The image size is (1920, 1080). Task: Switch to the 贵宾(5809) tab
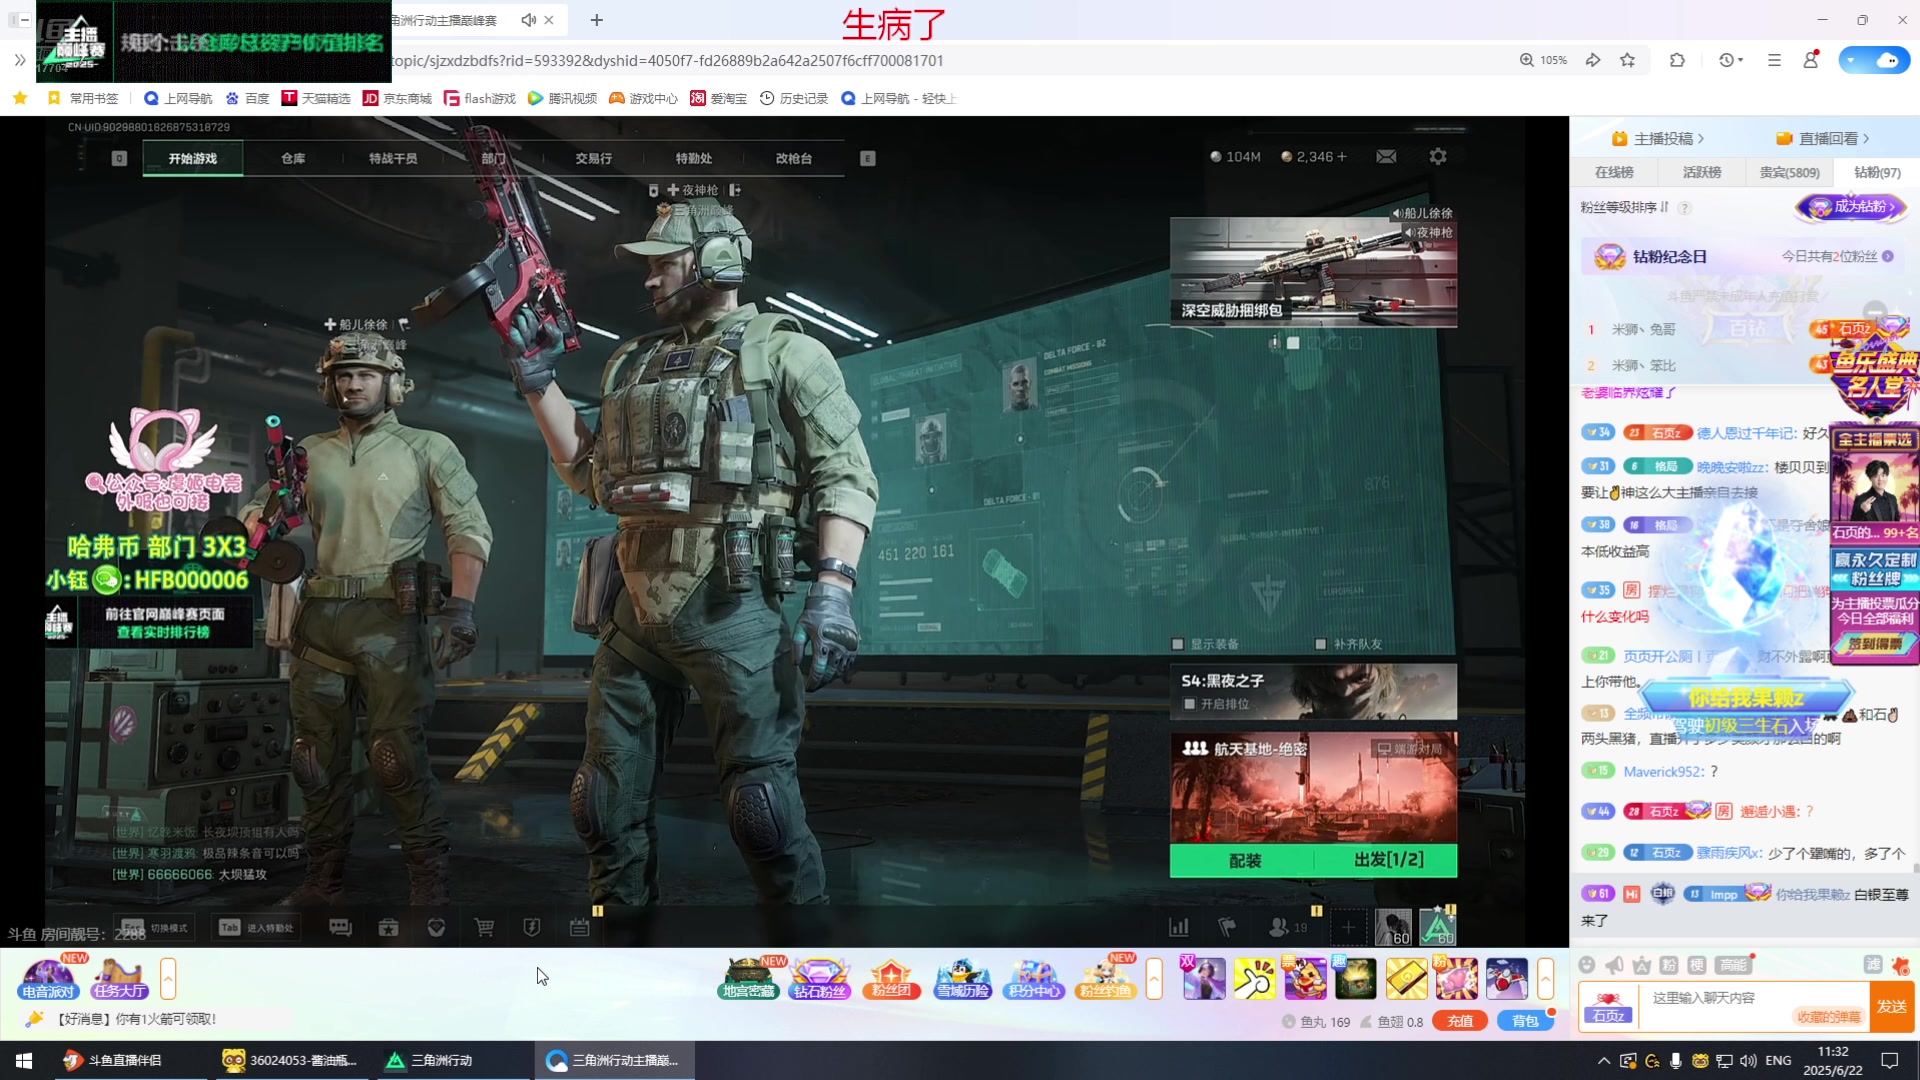1790,172
